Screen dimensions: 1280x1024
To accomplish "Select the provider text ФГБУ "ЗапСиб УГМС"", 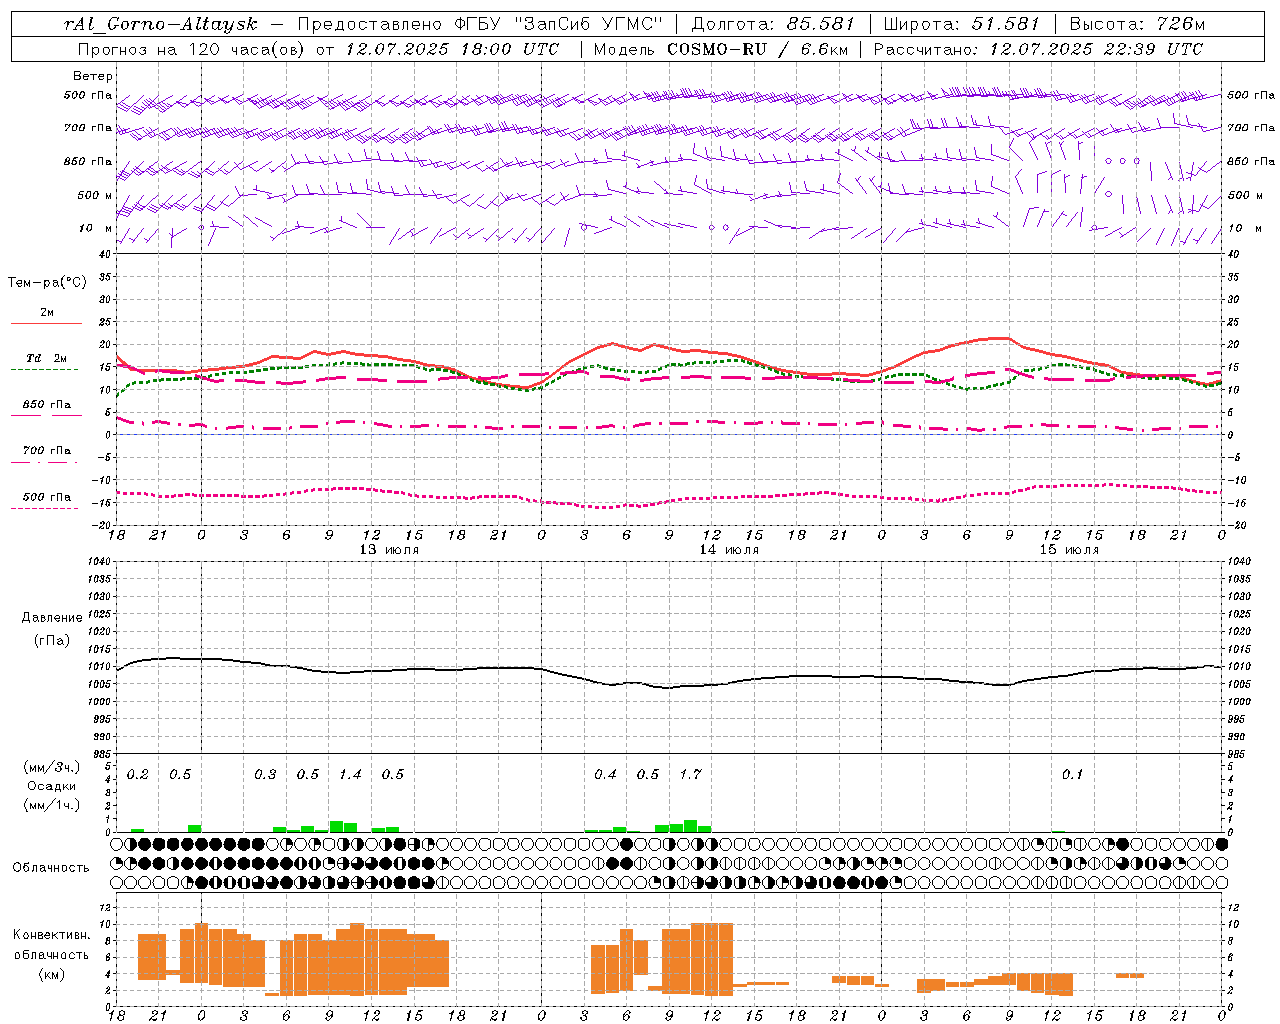I will pyautogui.click(x=560, y=24).
